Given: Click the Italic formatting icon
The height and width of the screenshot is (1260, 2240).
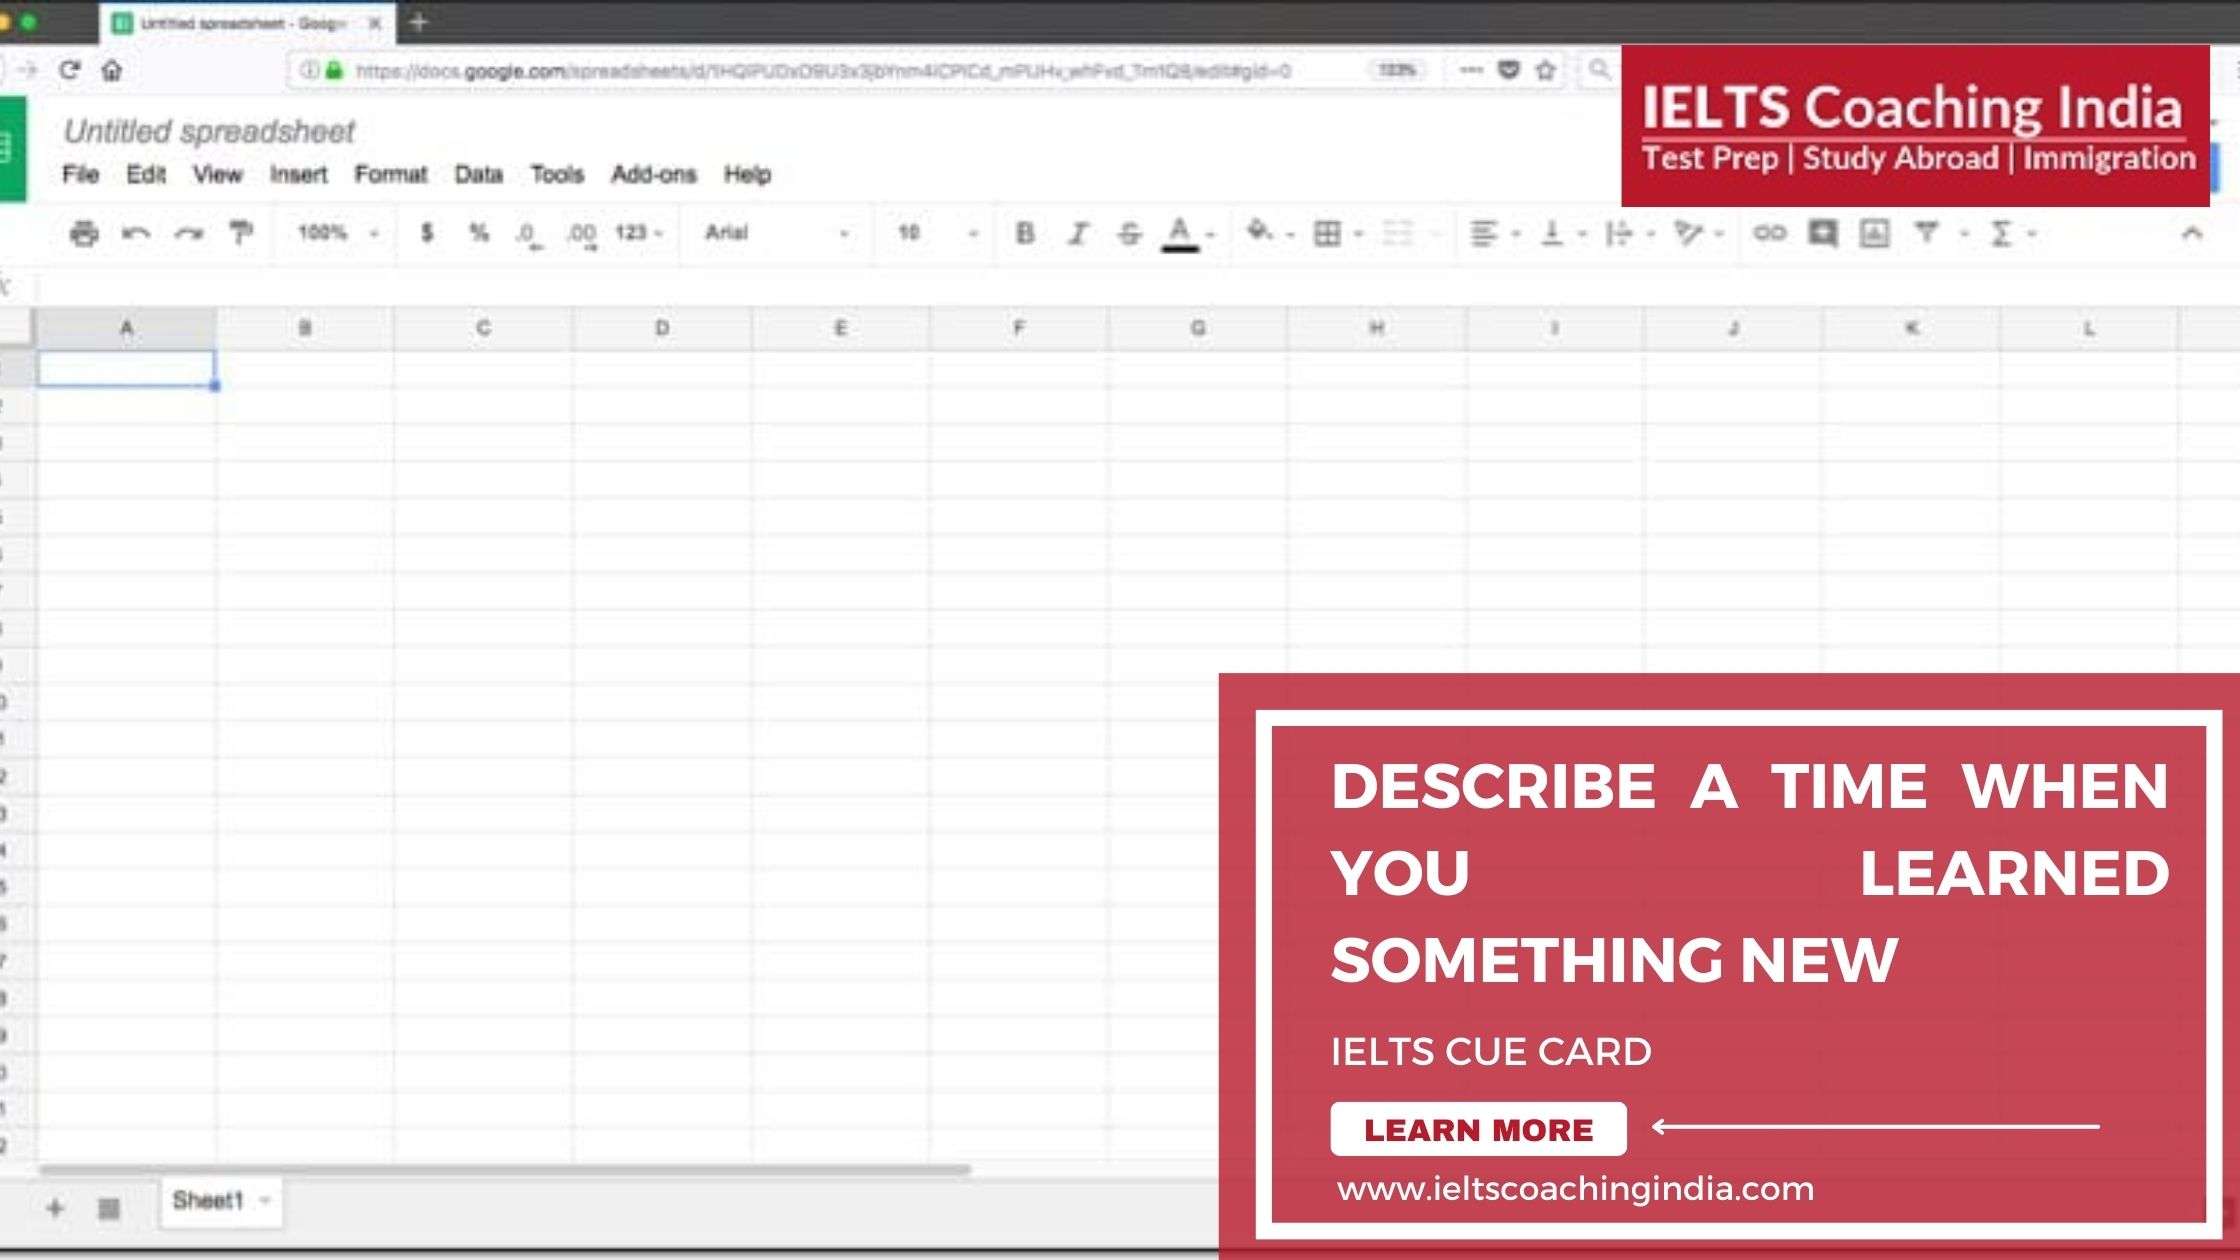Looking at the screenshot, I should [1078, 231].
